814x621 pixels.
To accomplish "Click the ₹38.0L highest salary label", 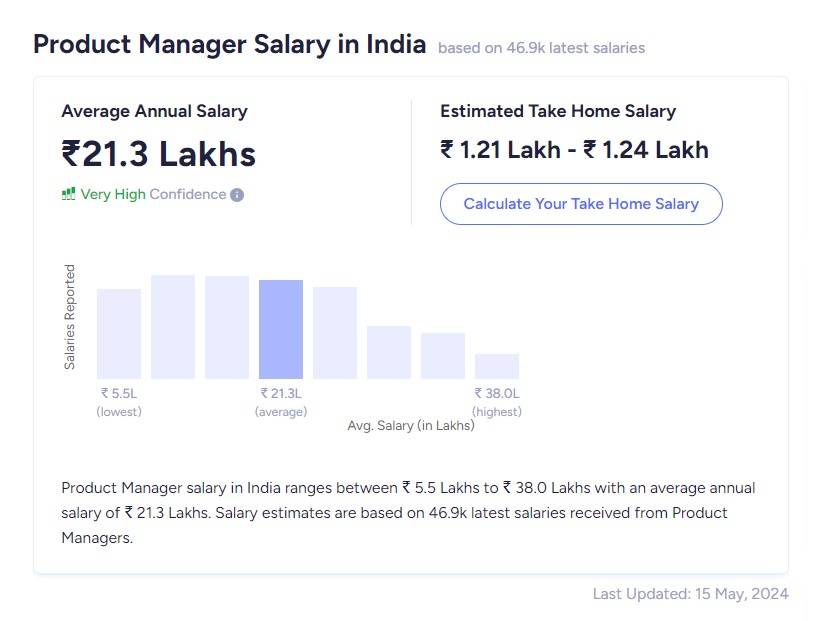I will tap(497, 393).
